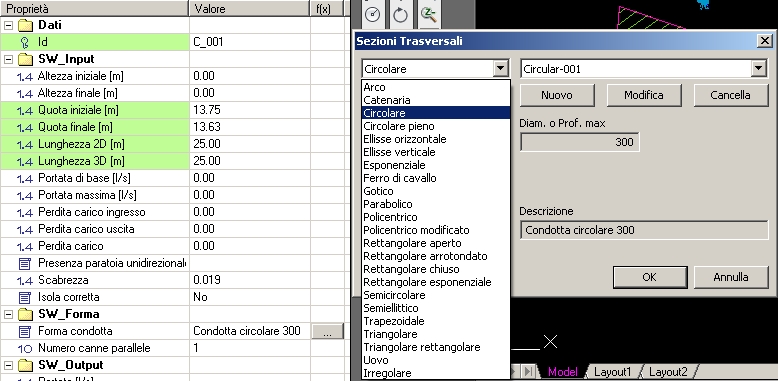Choose Catenaria from the section list
Screen dimensions: 778x381
point(436,100)
